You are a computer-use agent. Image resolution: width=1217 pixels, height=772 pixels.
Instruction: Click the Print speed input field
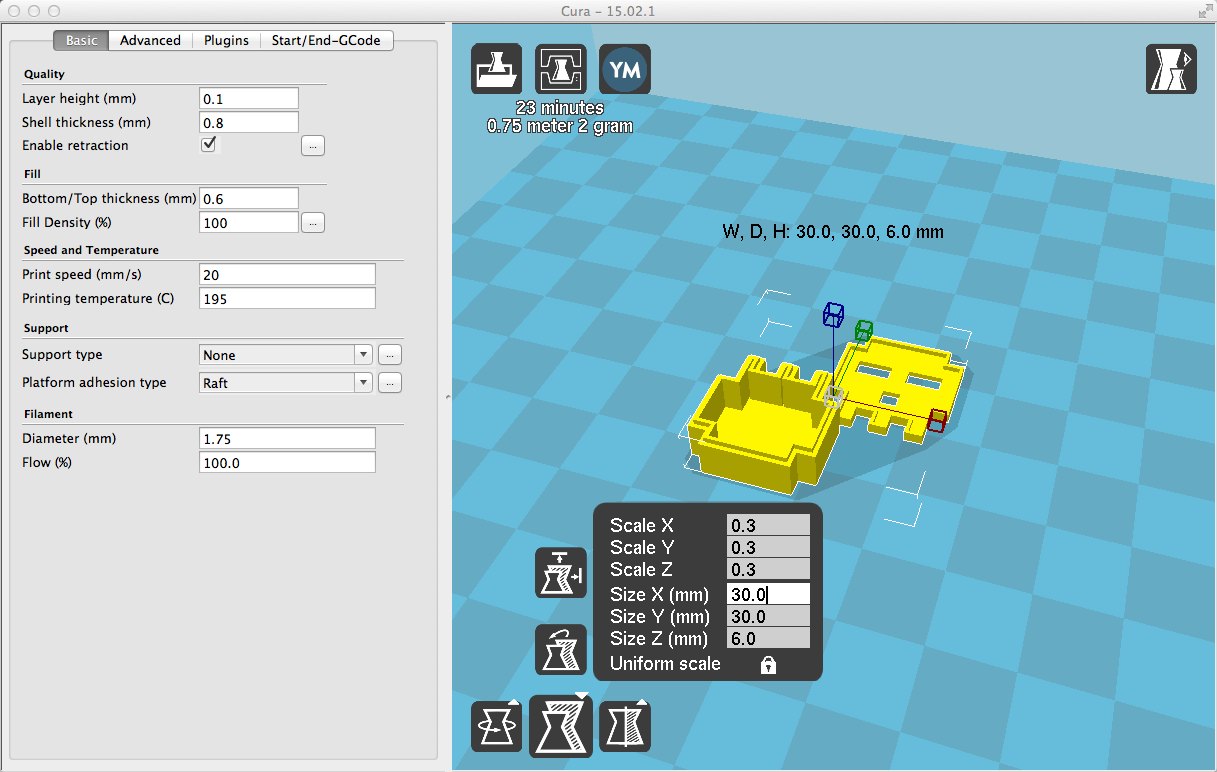(x=288, y=275)
